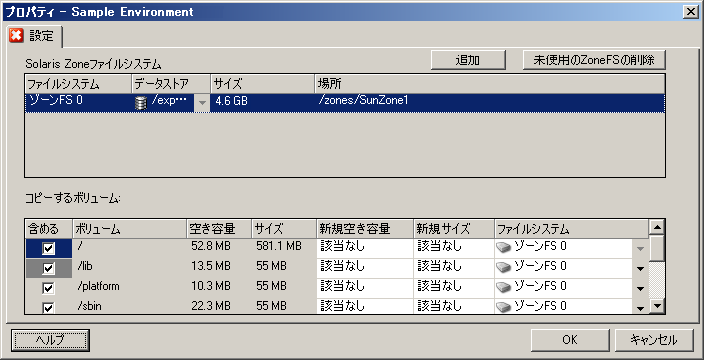Click 未使用のZoneFSの削除 button

click(594, 60)
